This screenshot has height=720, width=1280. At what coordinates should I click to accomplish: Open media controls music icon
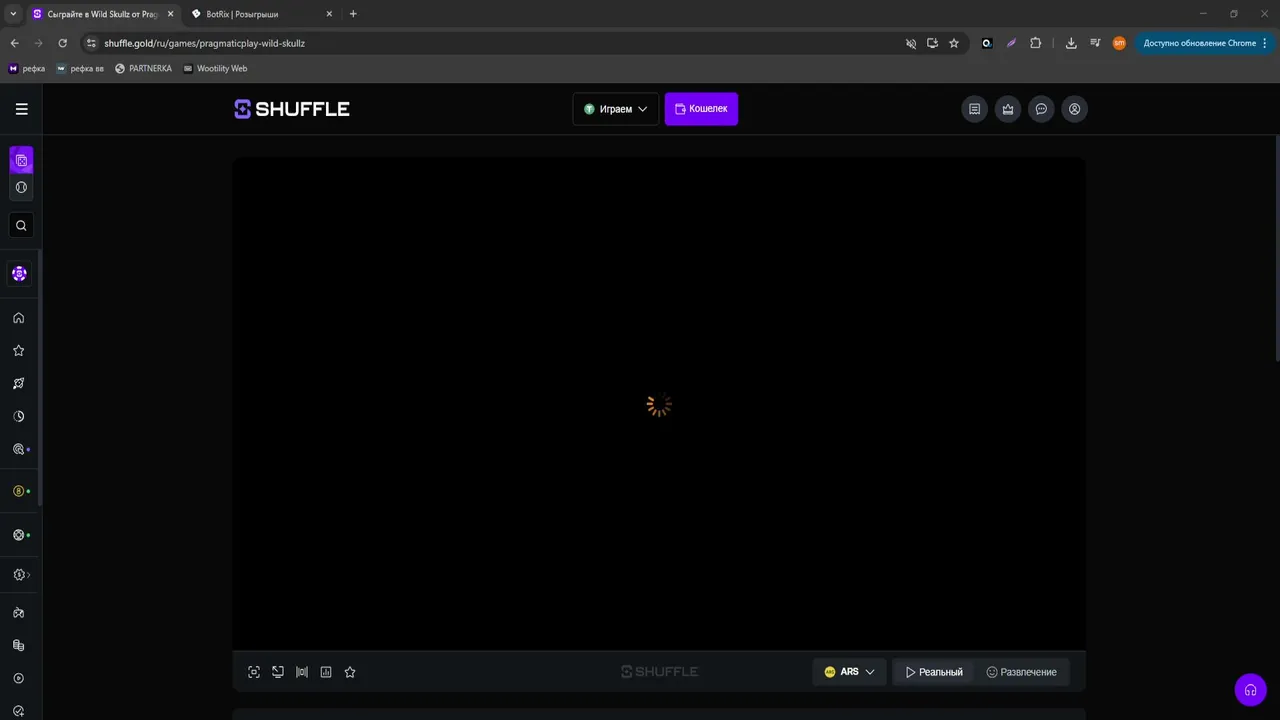point(1095,43)
